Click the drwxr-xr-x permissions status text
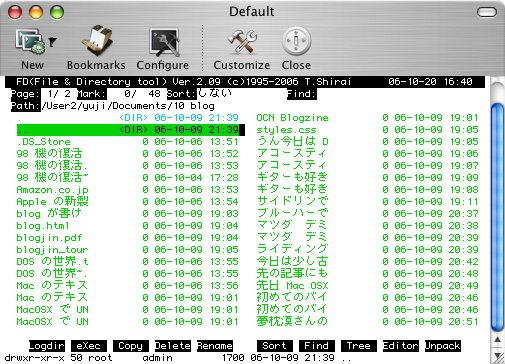This screenshot has width=505, height=364. click(35, 358)
